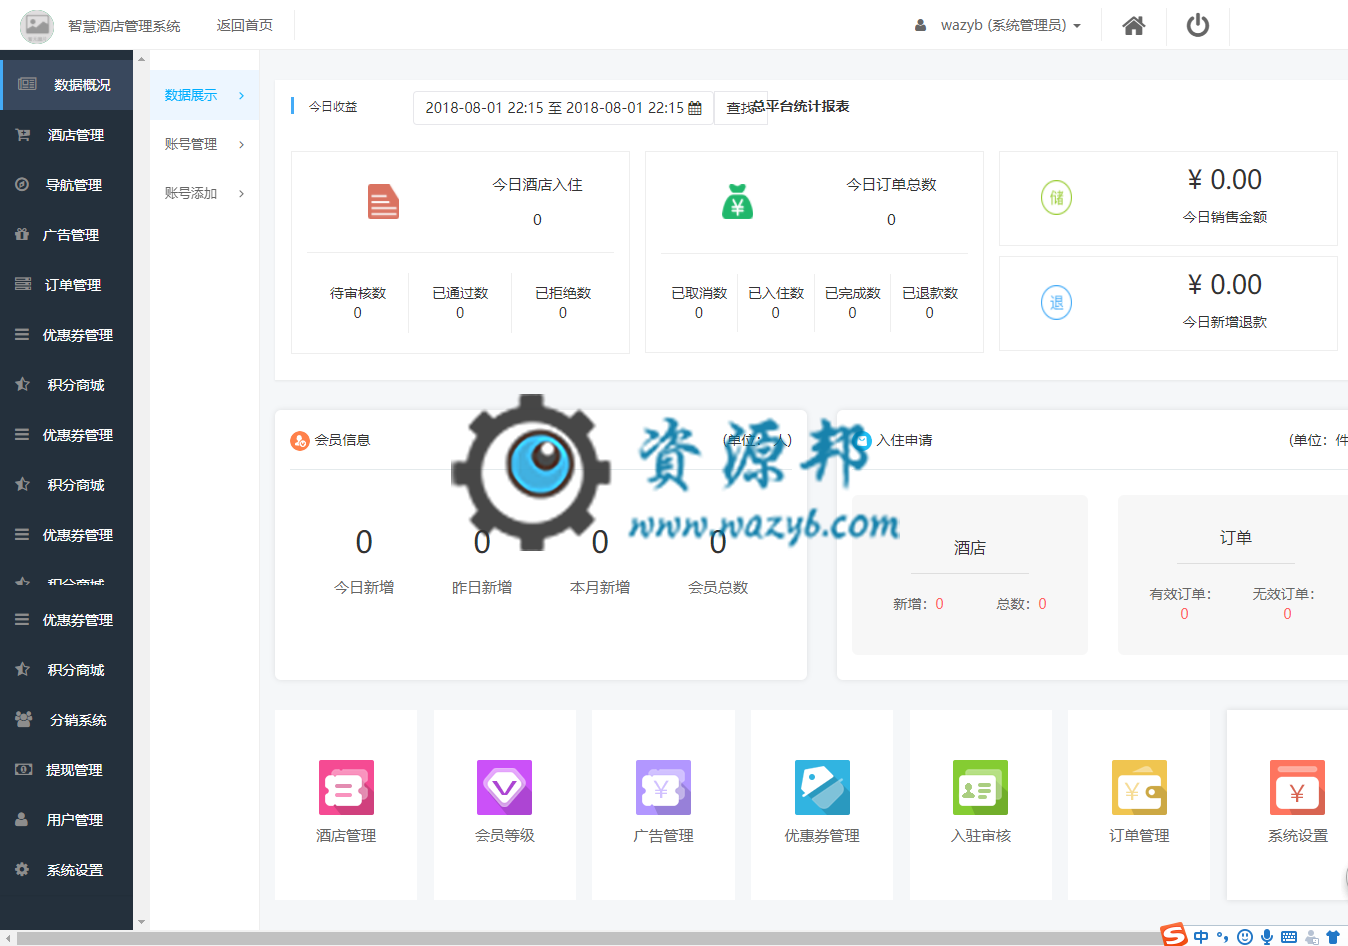Click the 查找 search button

point(741,108)
